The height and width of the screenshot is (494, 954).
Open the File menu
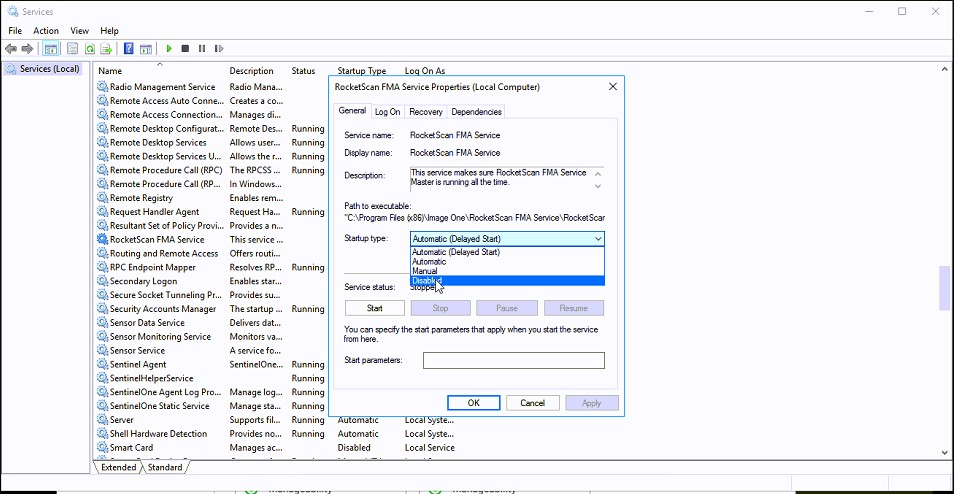pyautogui.click(x=15, y=30)
